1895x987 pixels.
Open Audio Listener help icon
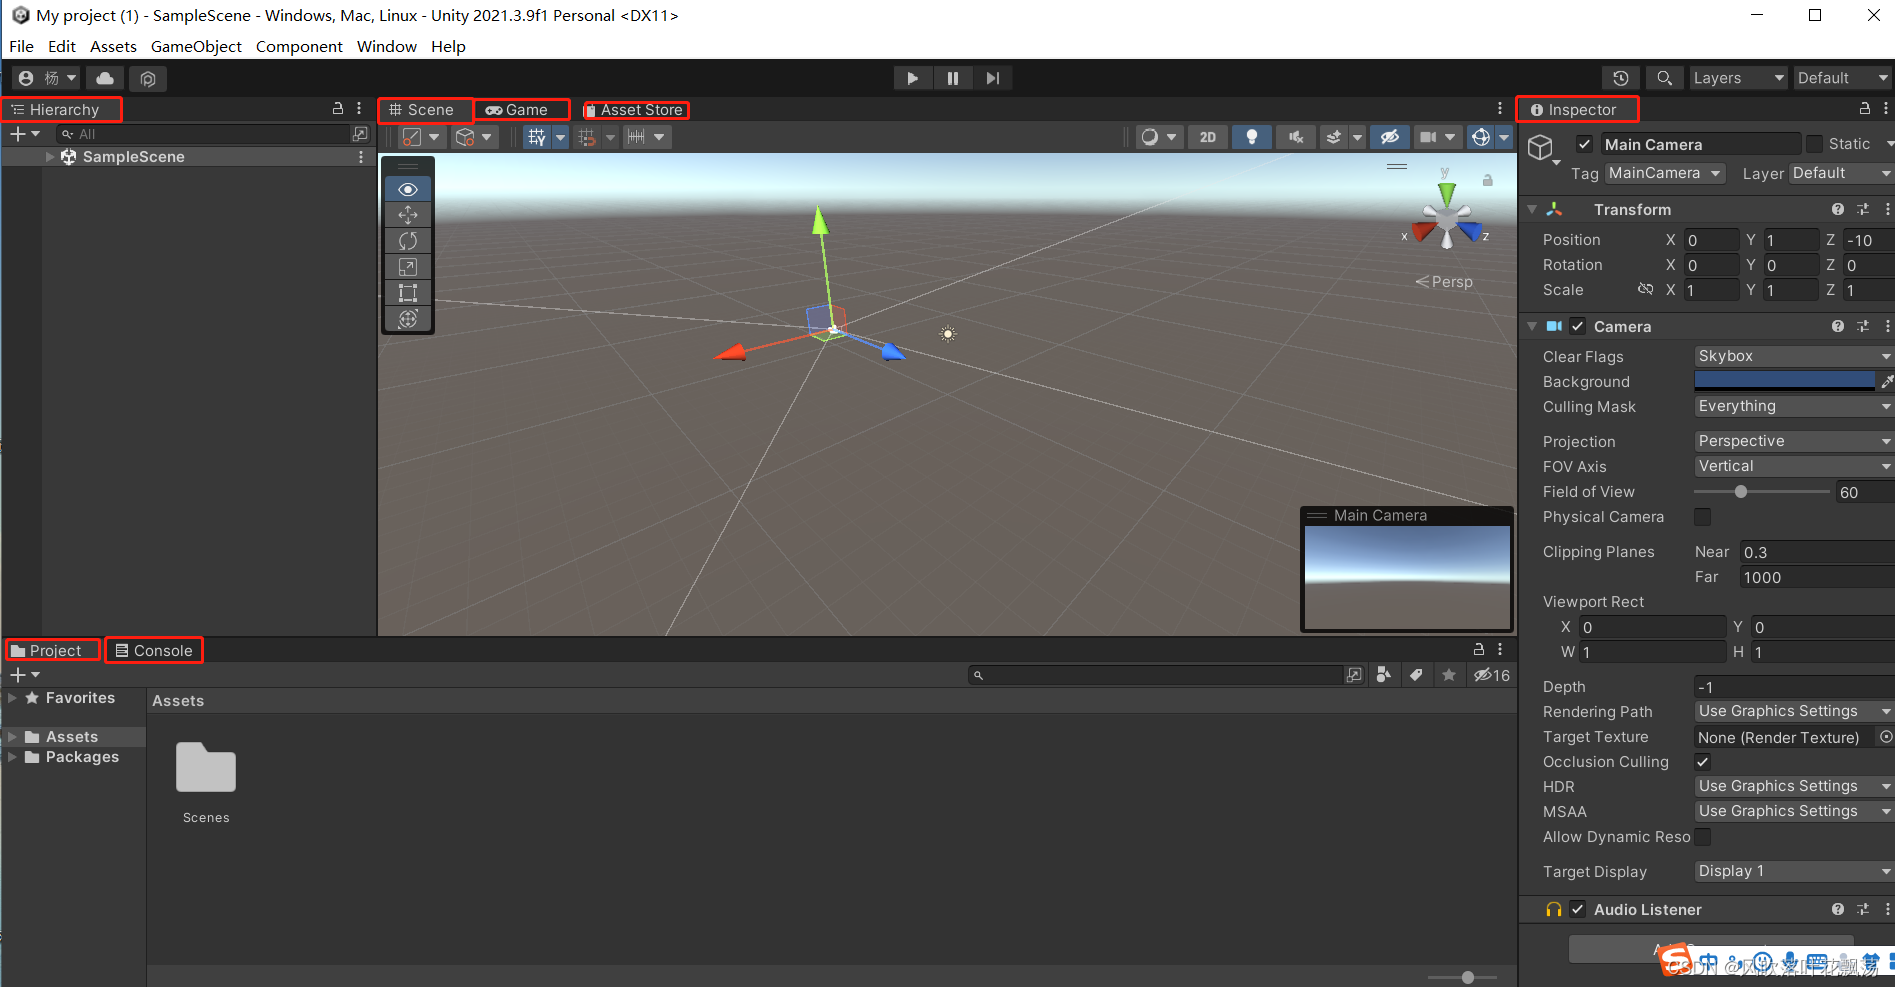coord(1837,909)
